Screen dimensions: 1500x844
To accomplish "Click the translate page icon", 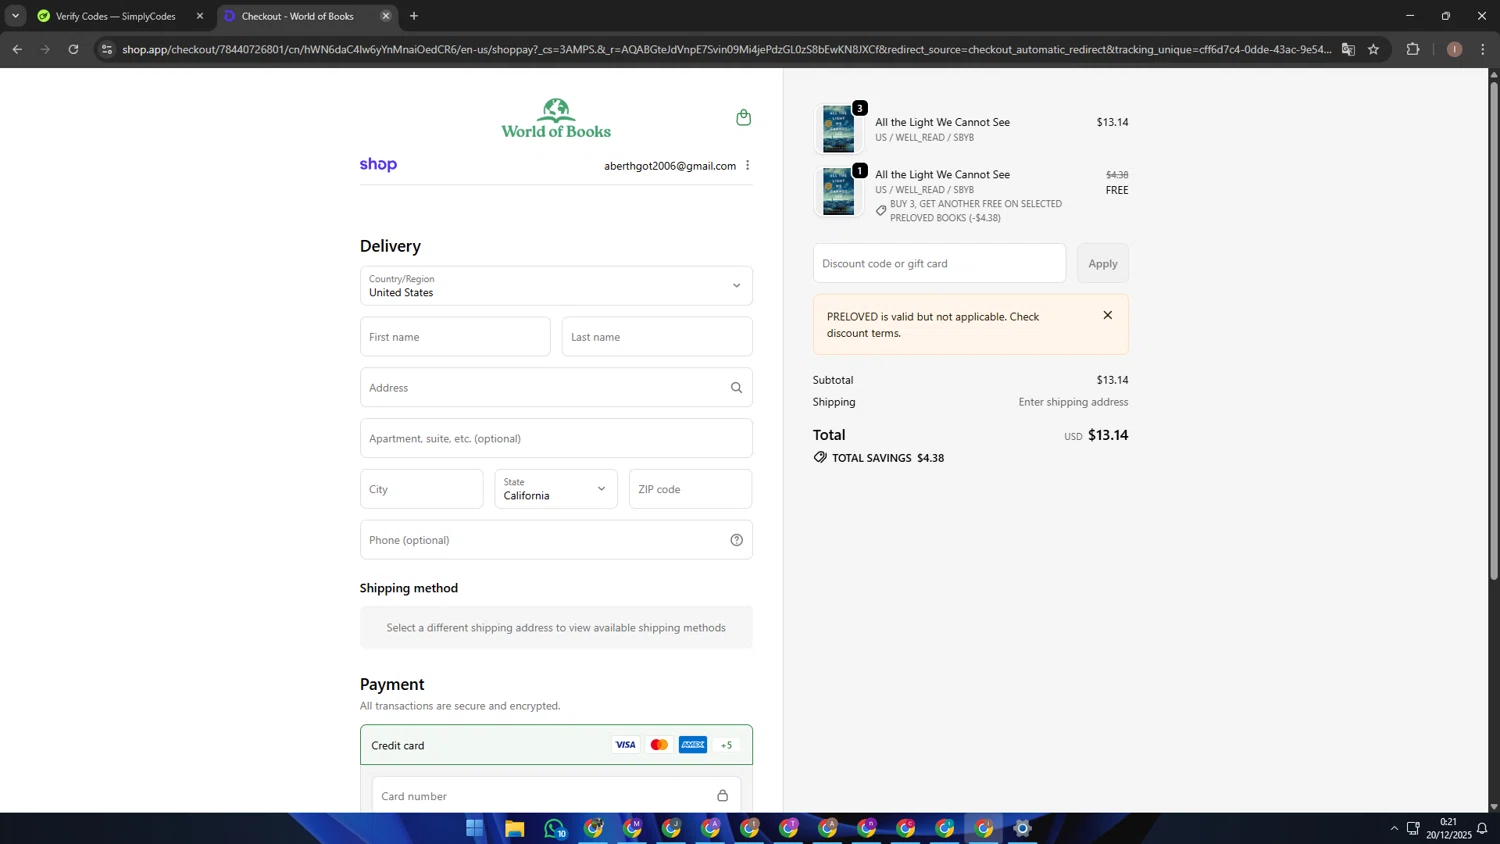I will coord(1348,49).
